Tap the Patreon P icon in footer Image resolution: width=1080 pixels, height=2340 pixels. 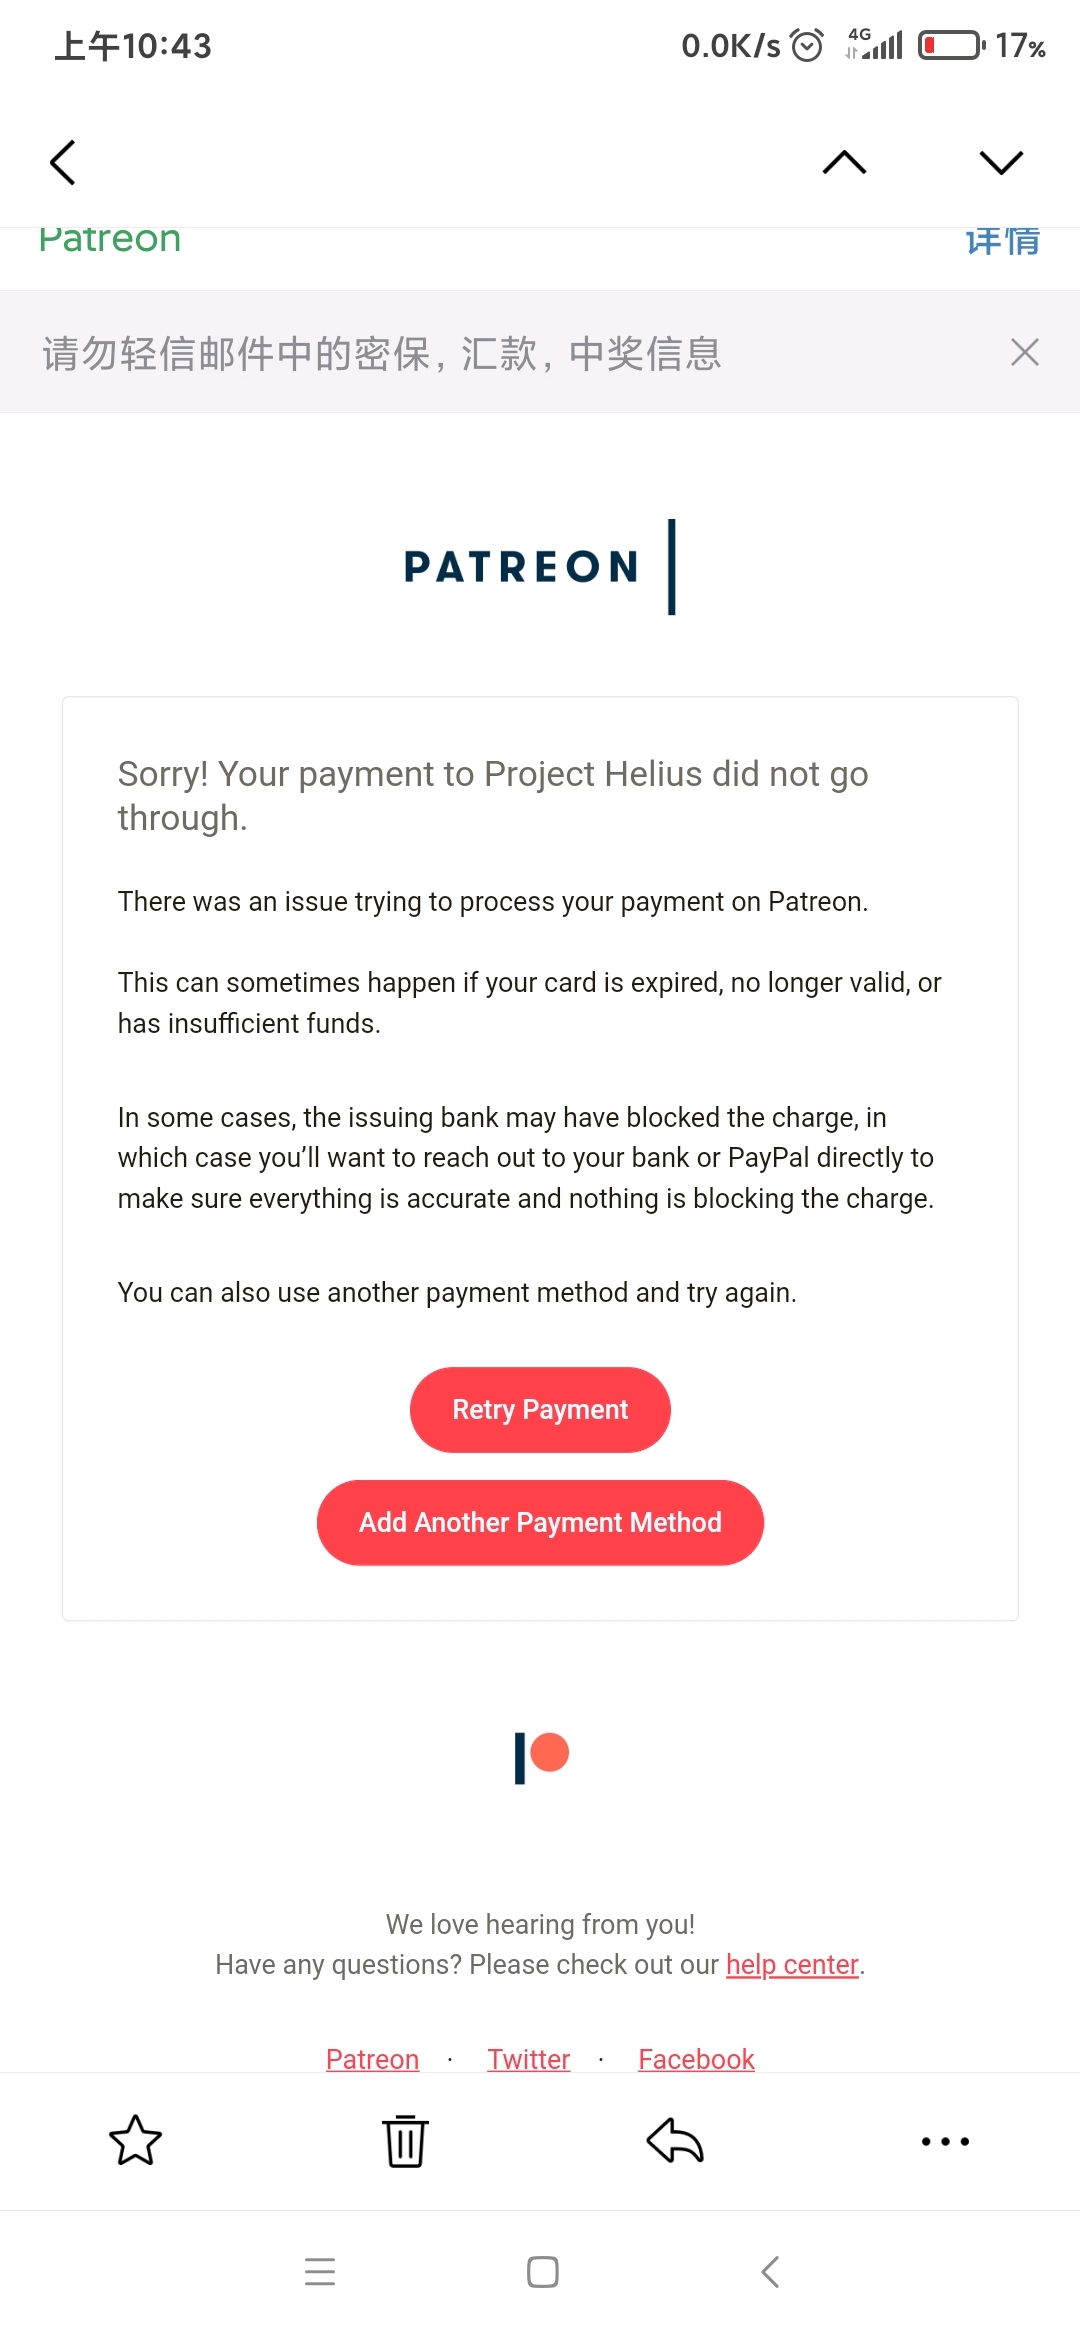(541, 1758)
